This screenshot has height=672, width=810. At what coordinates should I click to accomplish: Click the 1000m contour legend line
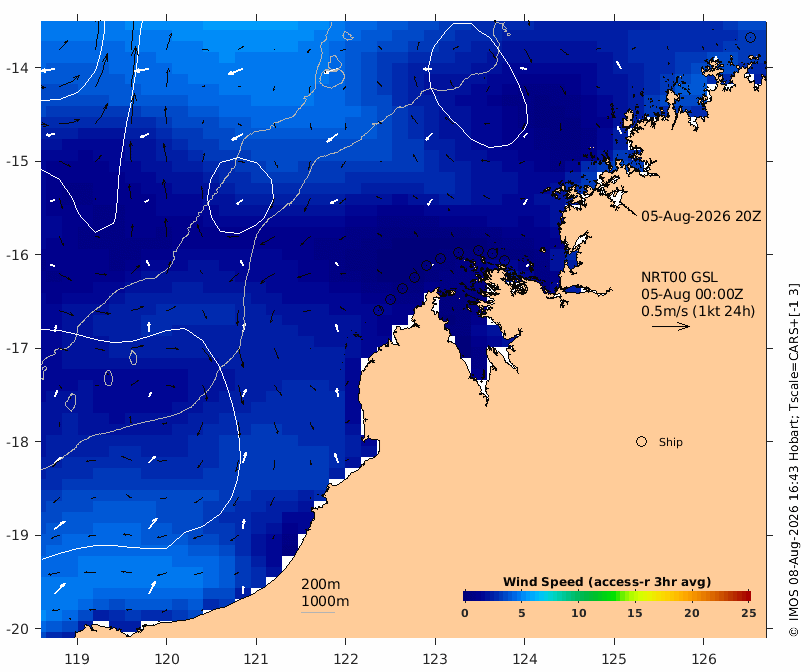318,613
